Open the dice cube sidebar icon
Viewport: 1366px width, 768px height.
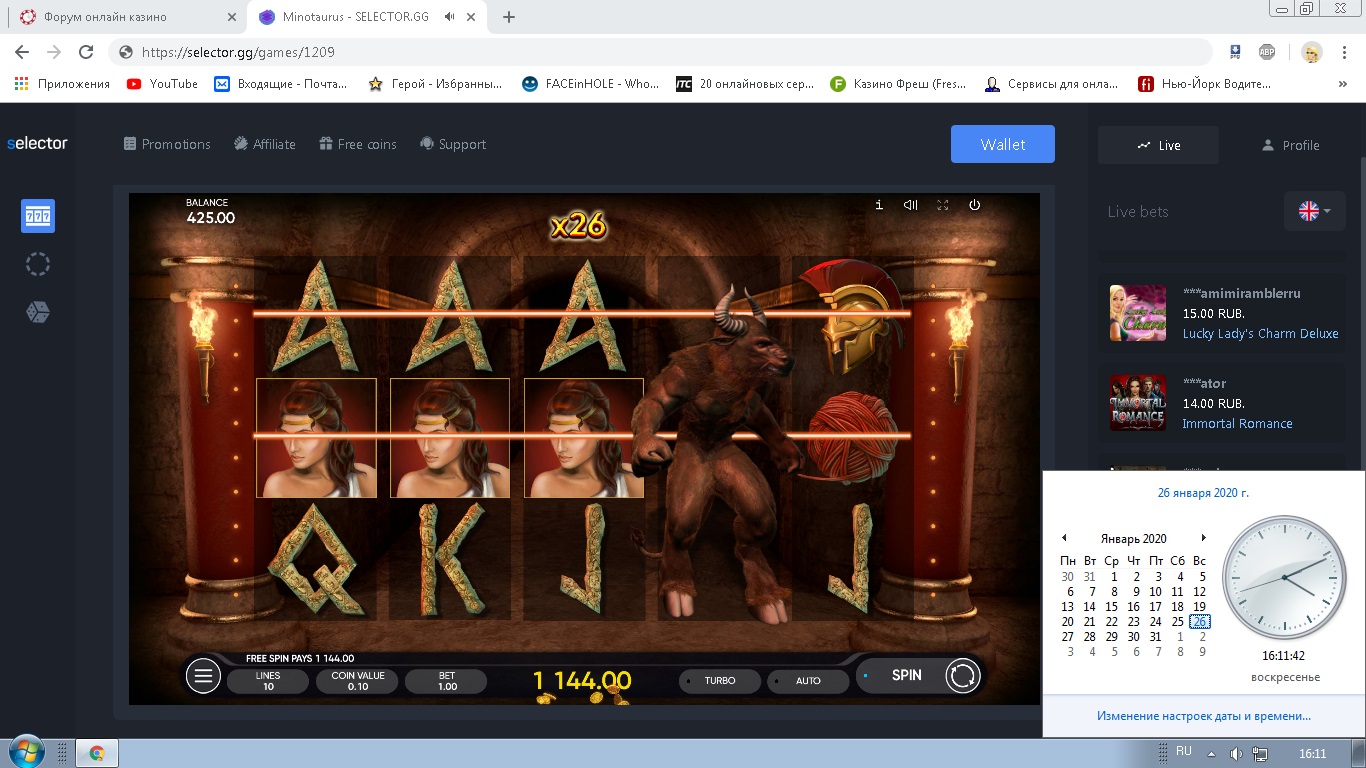click(x=38, y=313)
